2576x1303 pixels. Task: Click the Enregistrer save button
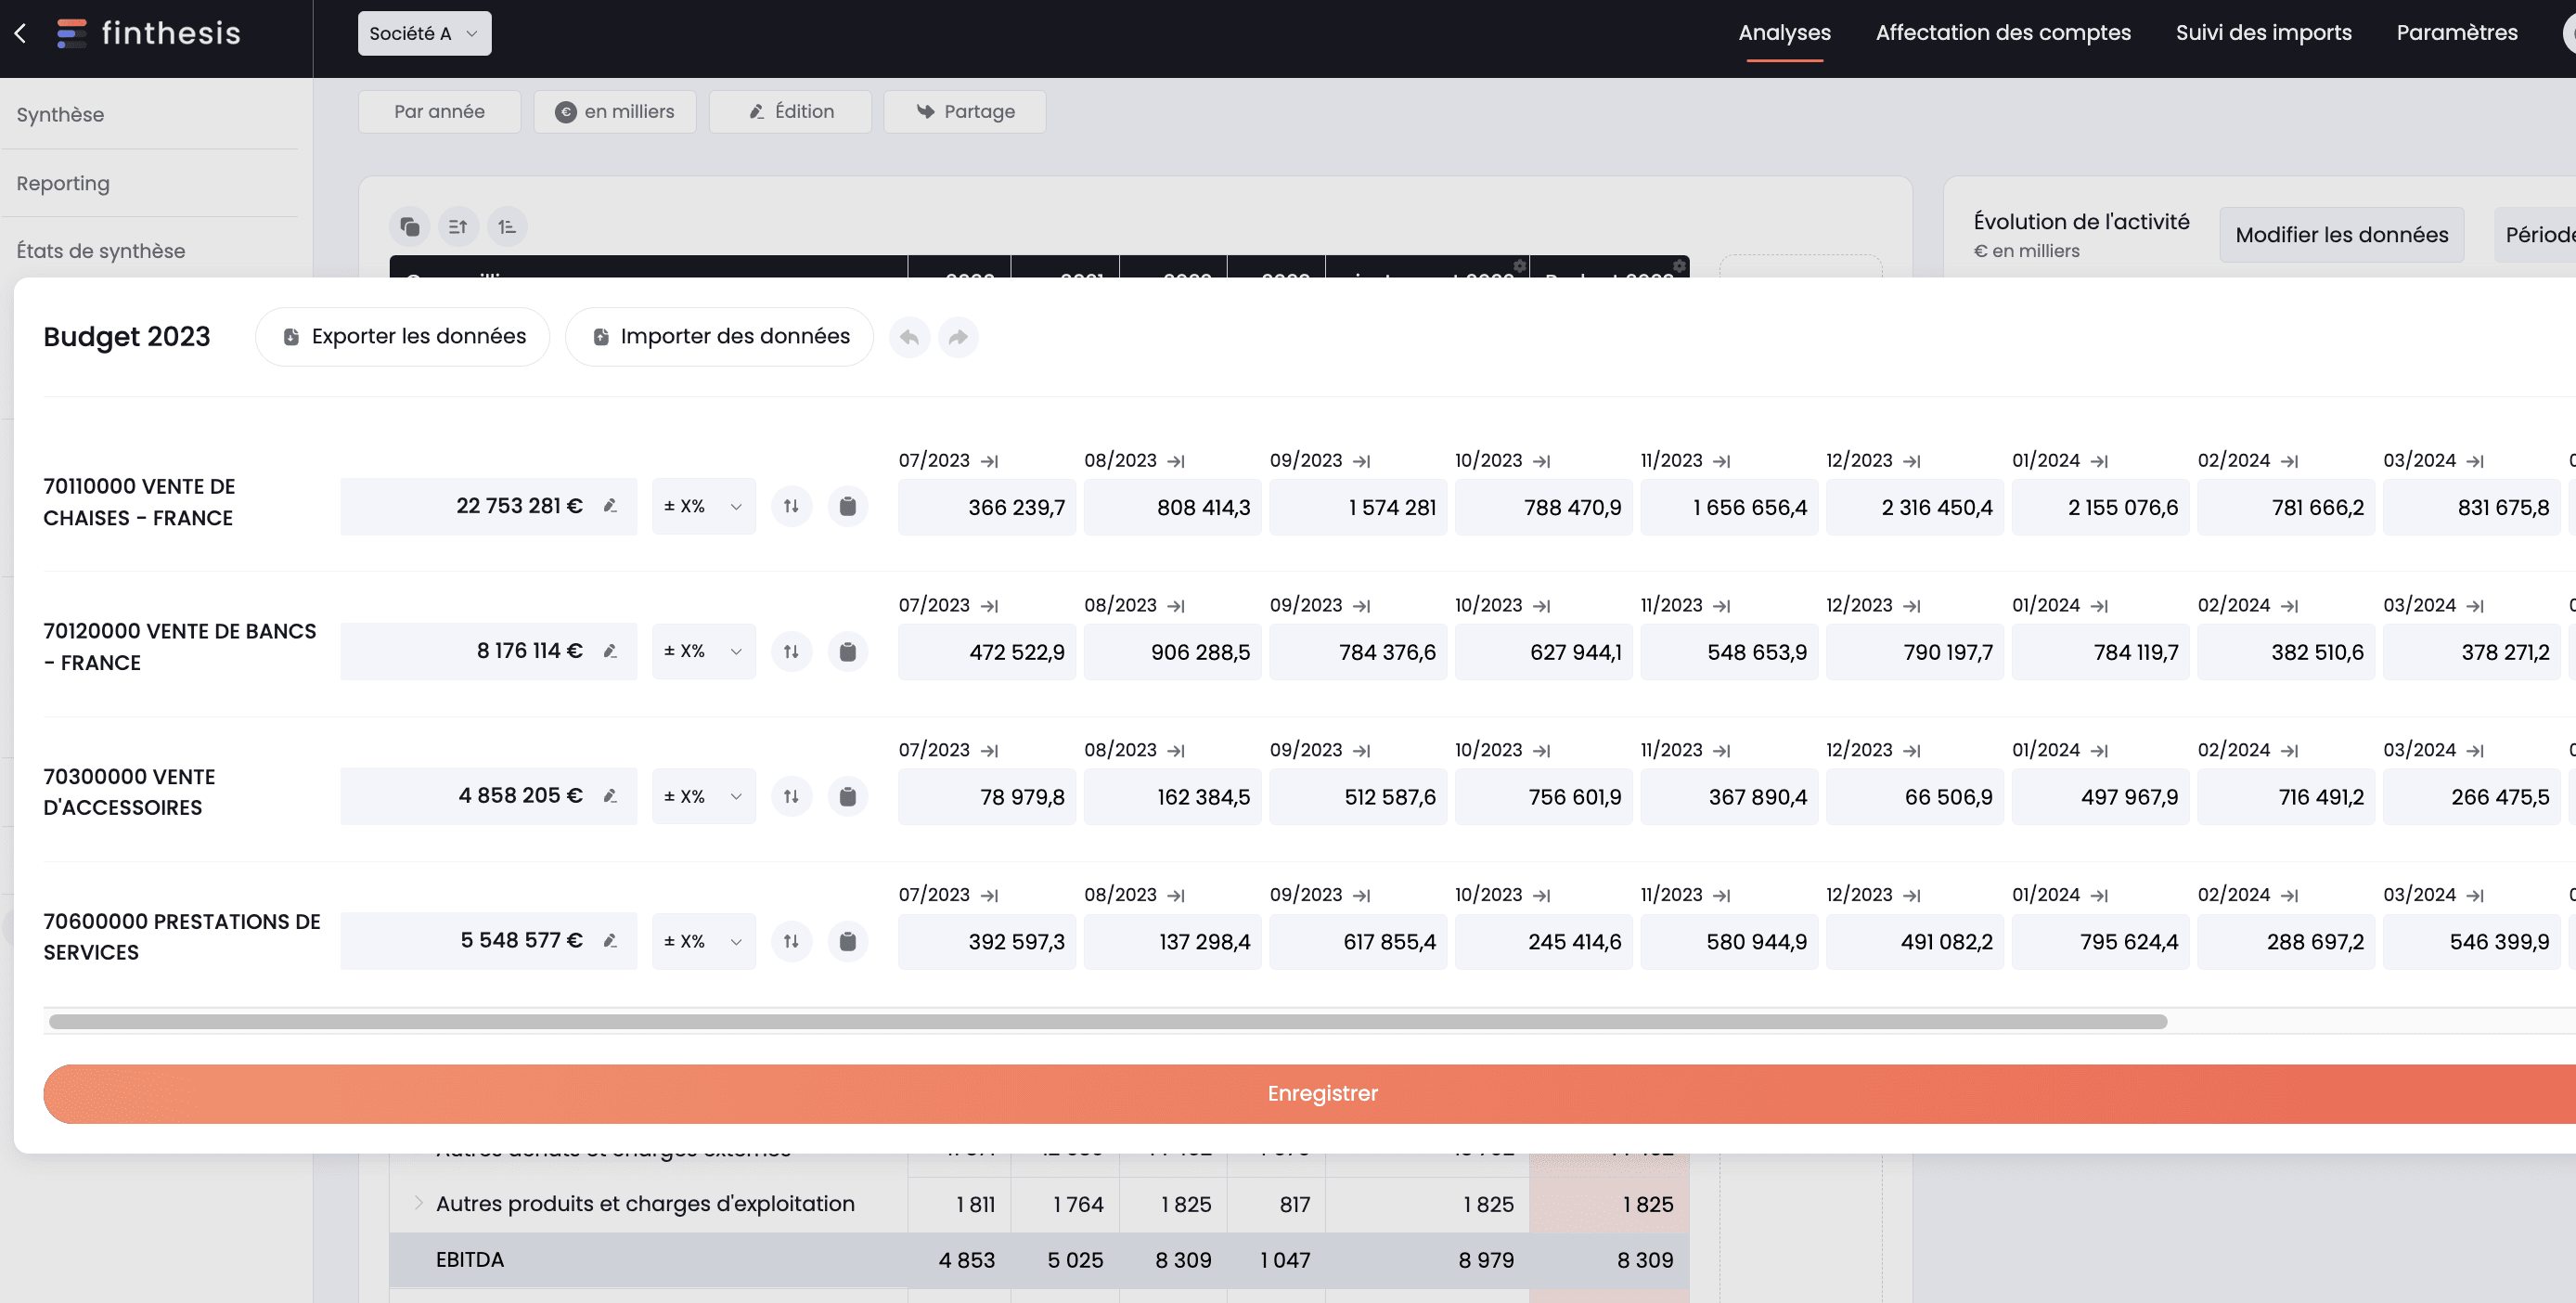(1322, 1093)
